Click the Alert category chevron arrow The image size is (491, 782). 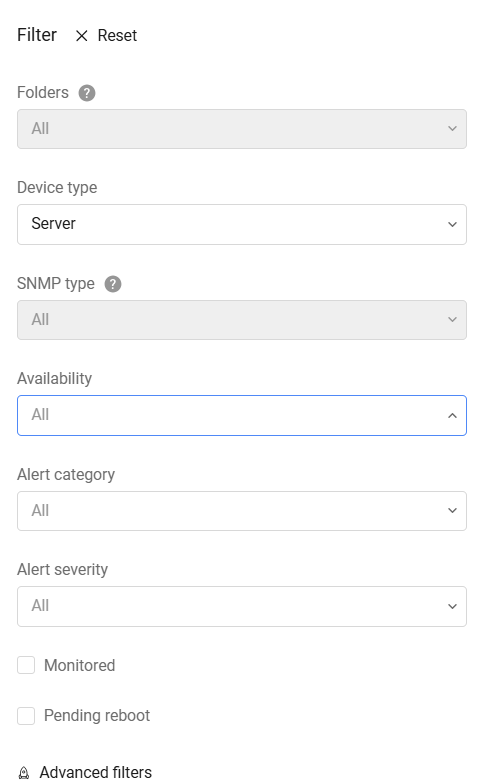(x=452, y=511)
